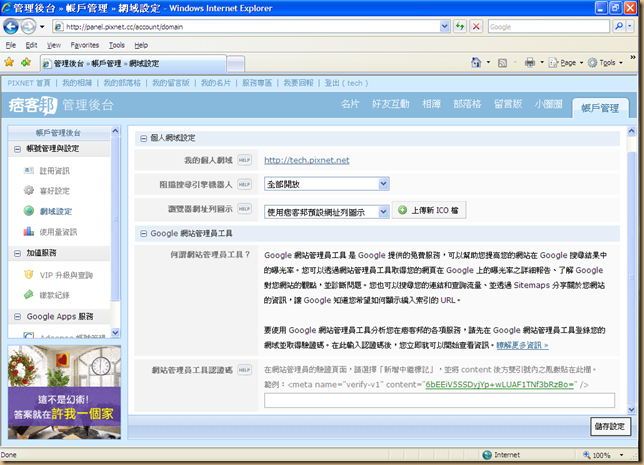This screenshot has width=644, height=465.
Task: Collapse the 個人網域設定 section header
Action: pos(143,138)
